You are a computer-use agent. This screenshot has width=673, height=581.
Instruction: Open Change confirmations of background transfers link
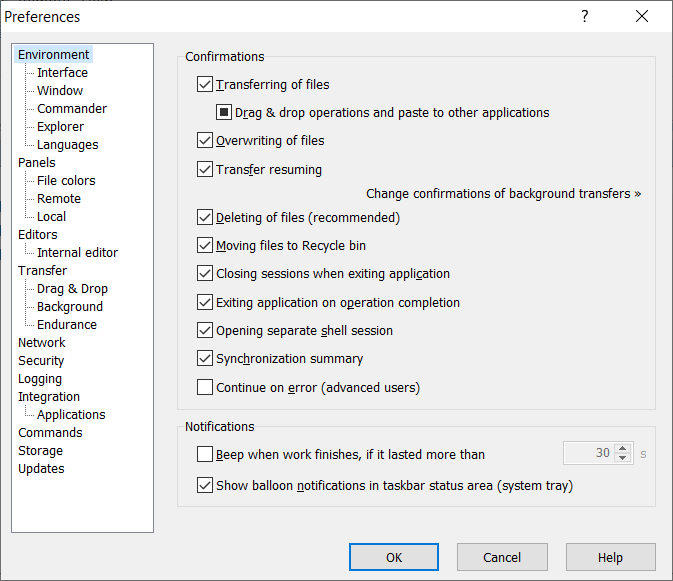pos(503,194)
